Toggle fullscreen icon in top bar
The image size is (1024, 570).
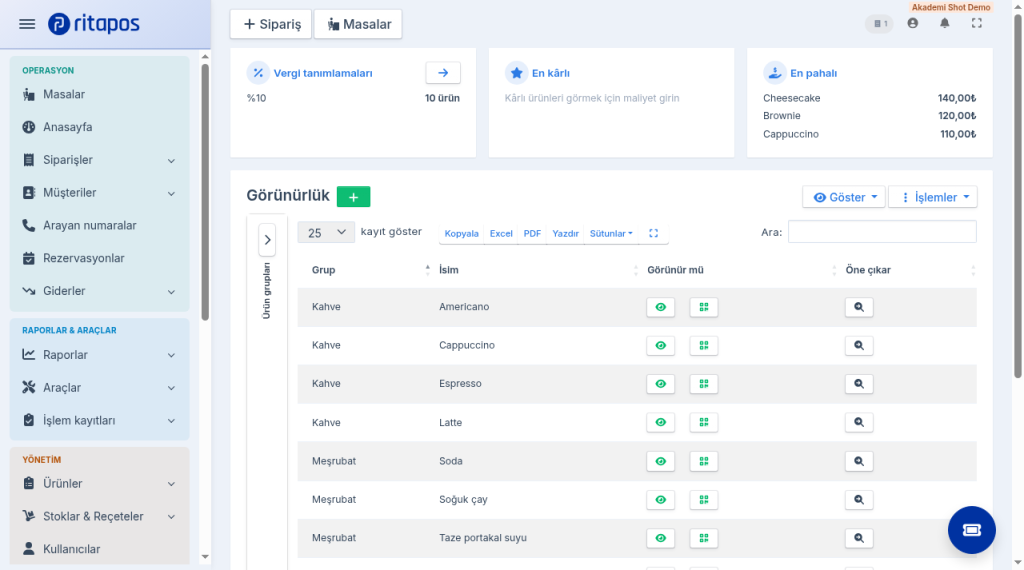(x=976, y=24)
